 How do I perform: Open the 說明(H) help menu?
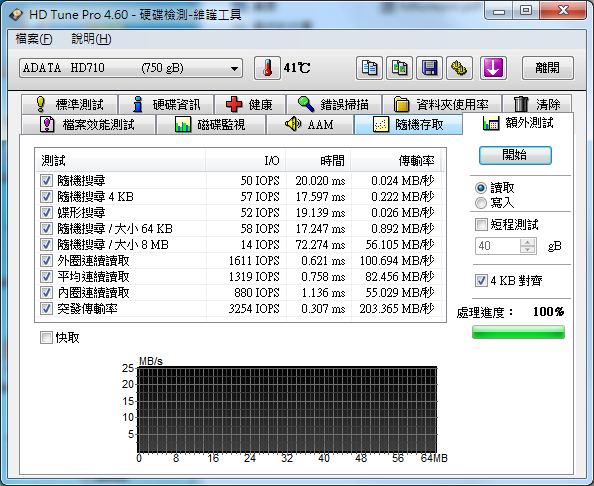91,39
